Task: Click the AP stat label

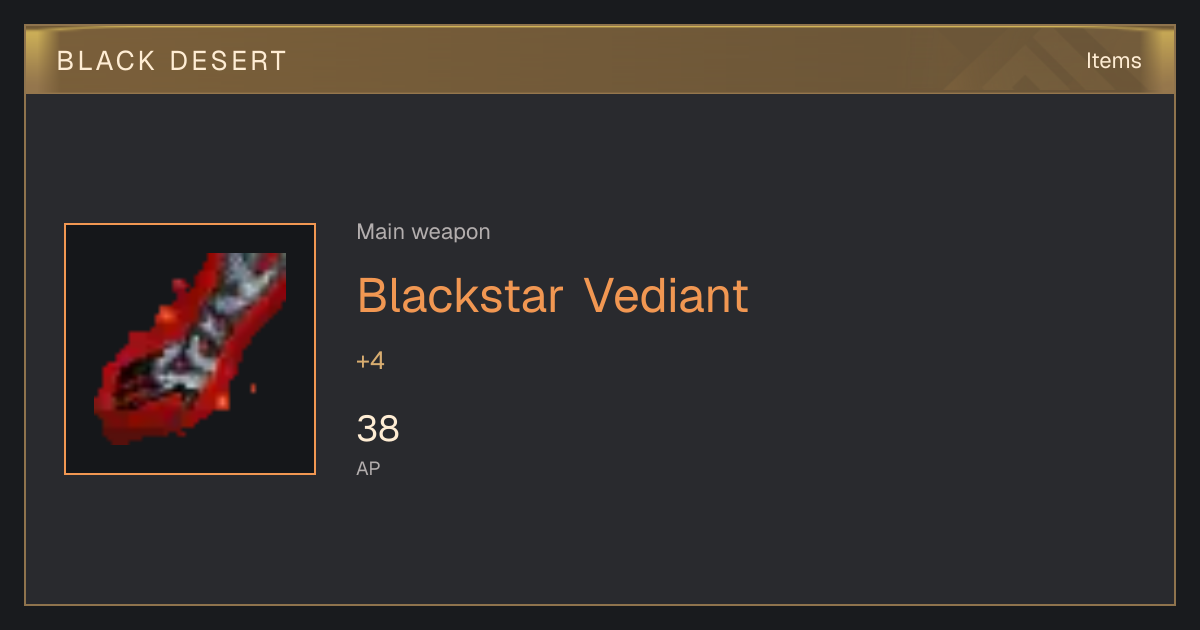Action: pos(368,468)
